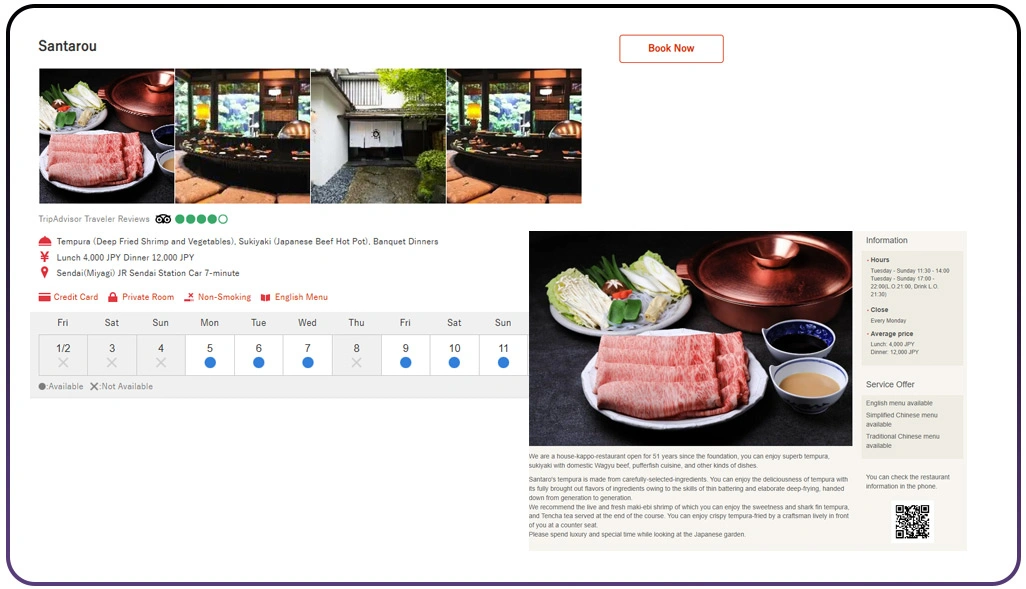Click the Non-Smoking icon
Viewport: 1026px width, 589px height.
(189, 297)
